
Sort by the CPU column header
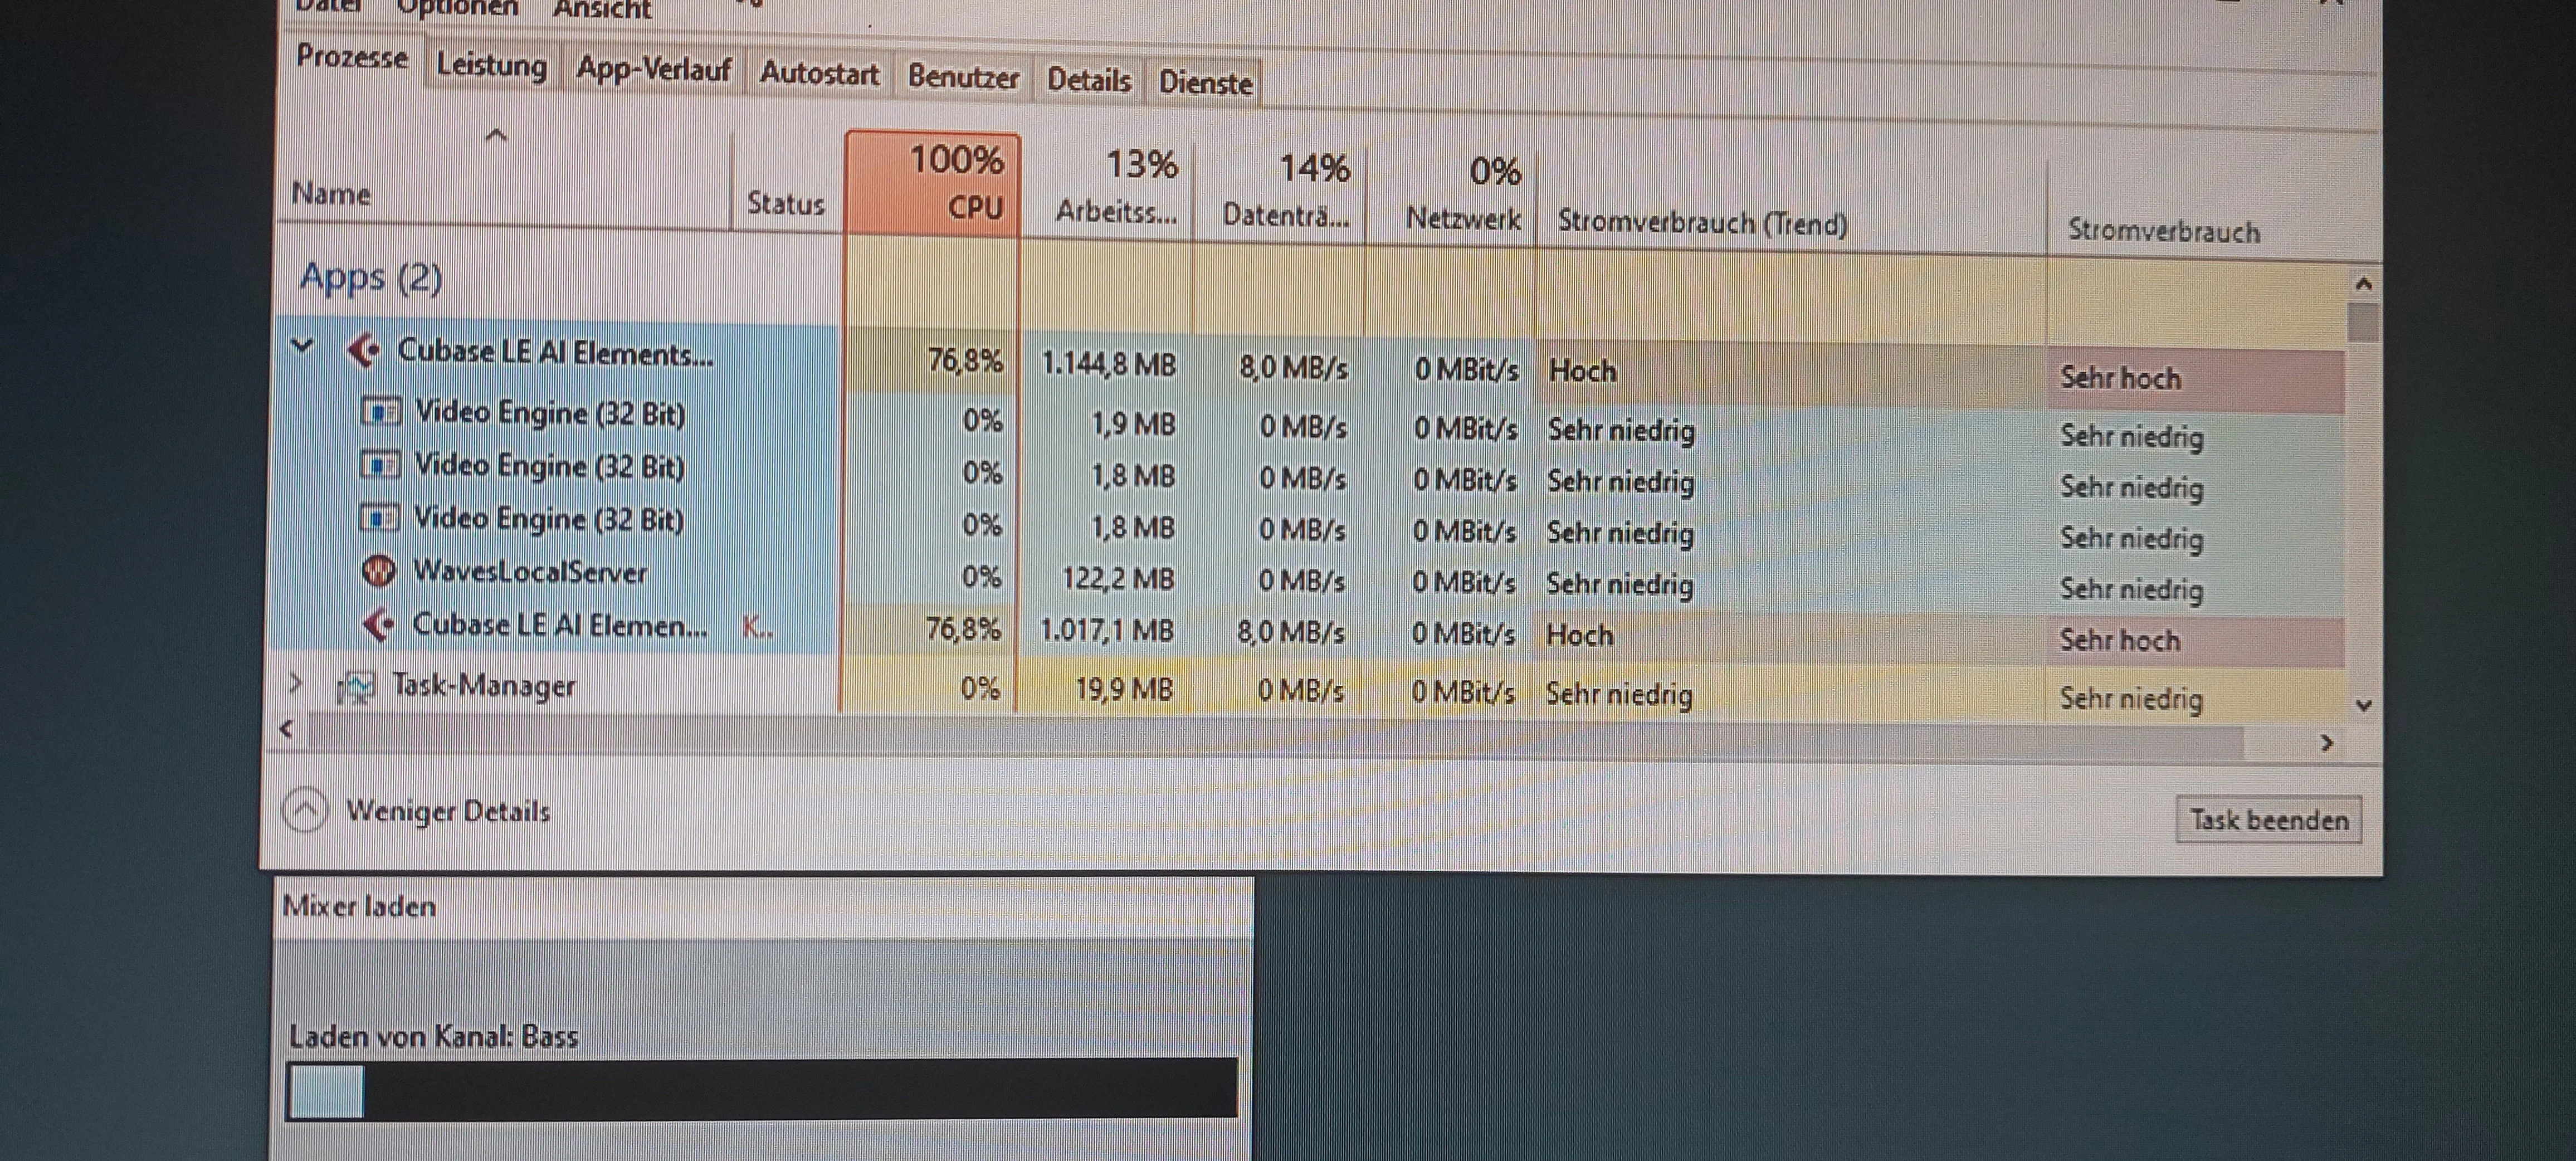(x=933, y=183)
